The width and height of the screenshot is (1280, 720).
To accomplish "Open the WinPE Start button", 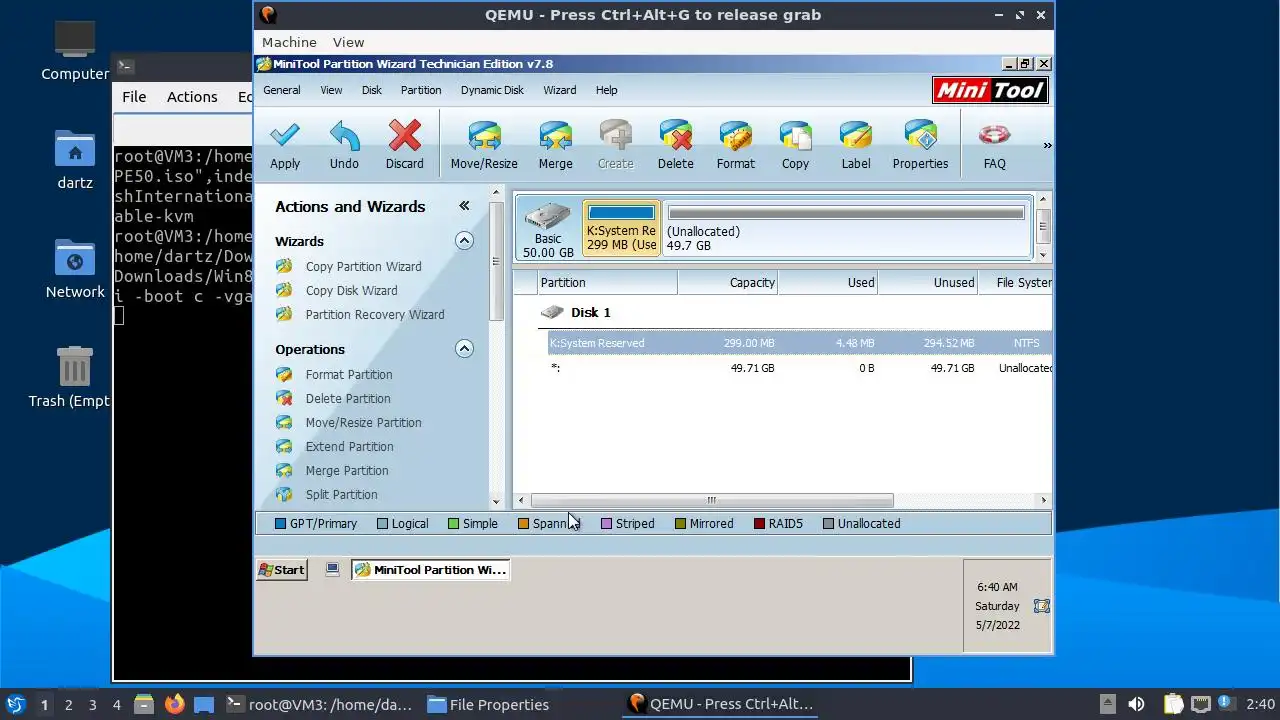I will point(282,570).
